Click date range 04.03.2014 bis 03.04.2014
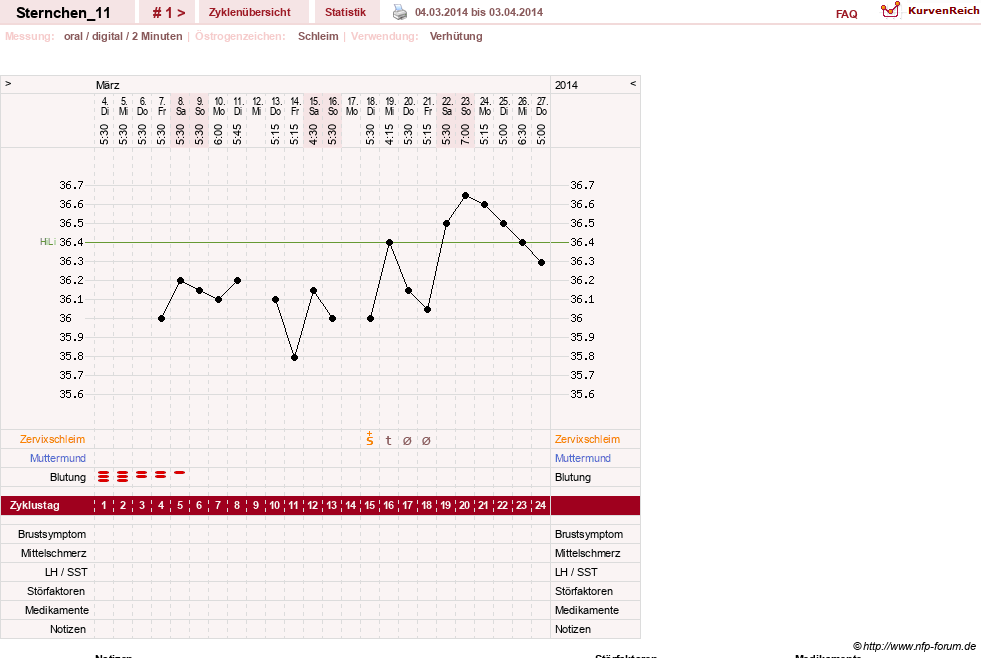The height and width of the screenshot is (658, 981). (479, 12)
